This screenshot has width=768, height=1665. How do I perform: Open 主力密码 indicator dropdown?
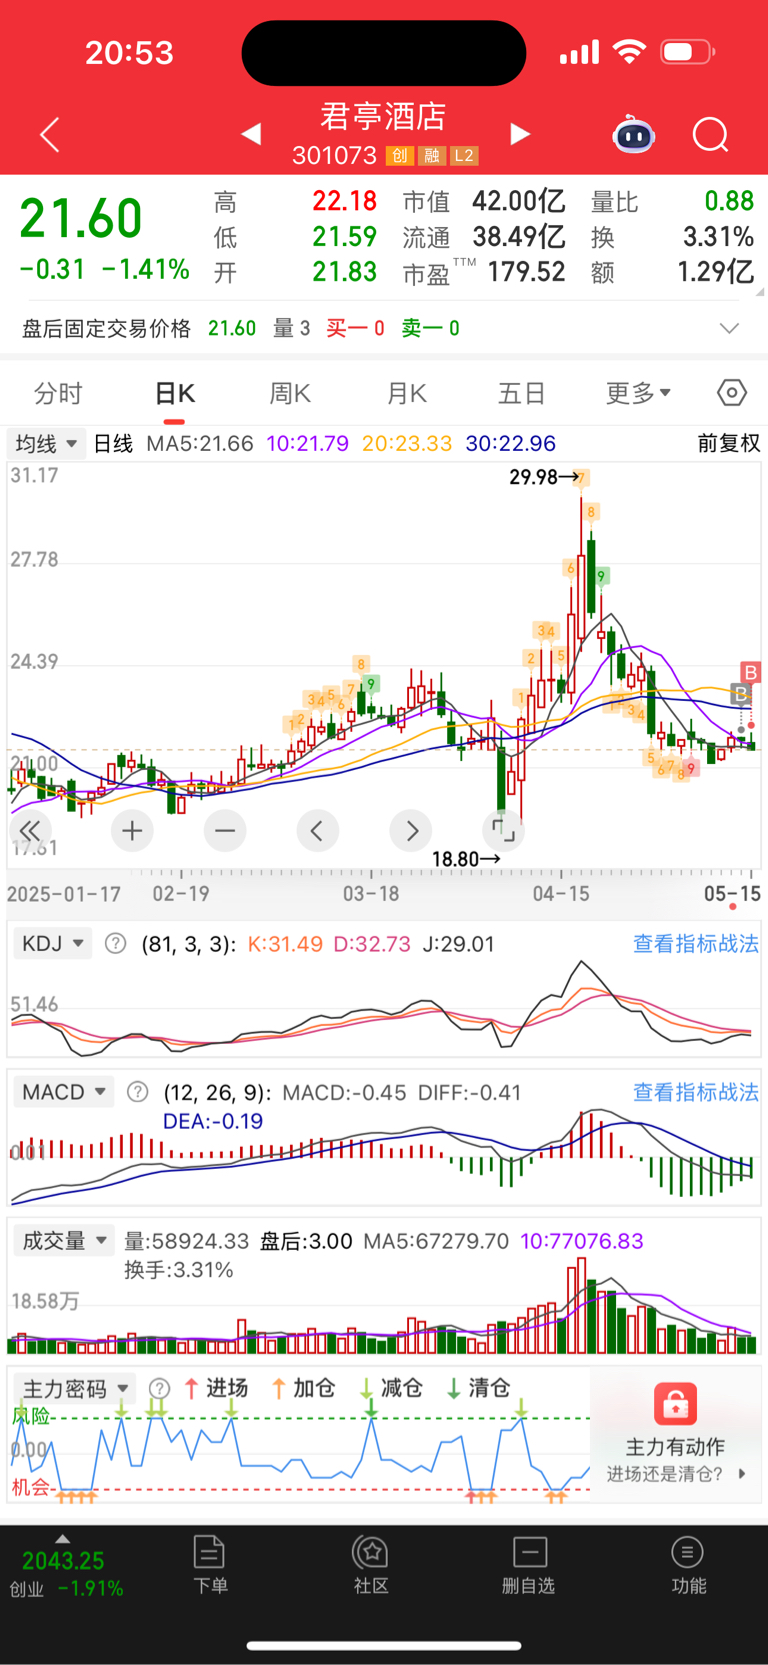(x=75, y=1388)
